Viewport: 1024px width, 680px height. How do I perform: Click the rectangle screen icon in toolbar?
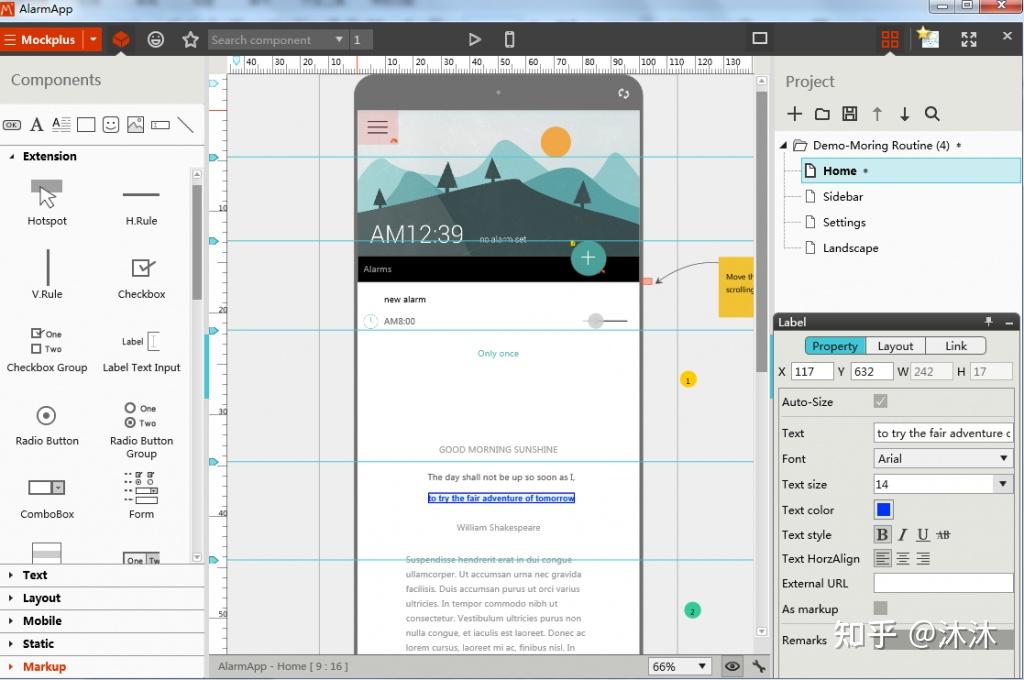pyautogui.click(x=760, y=39)
